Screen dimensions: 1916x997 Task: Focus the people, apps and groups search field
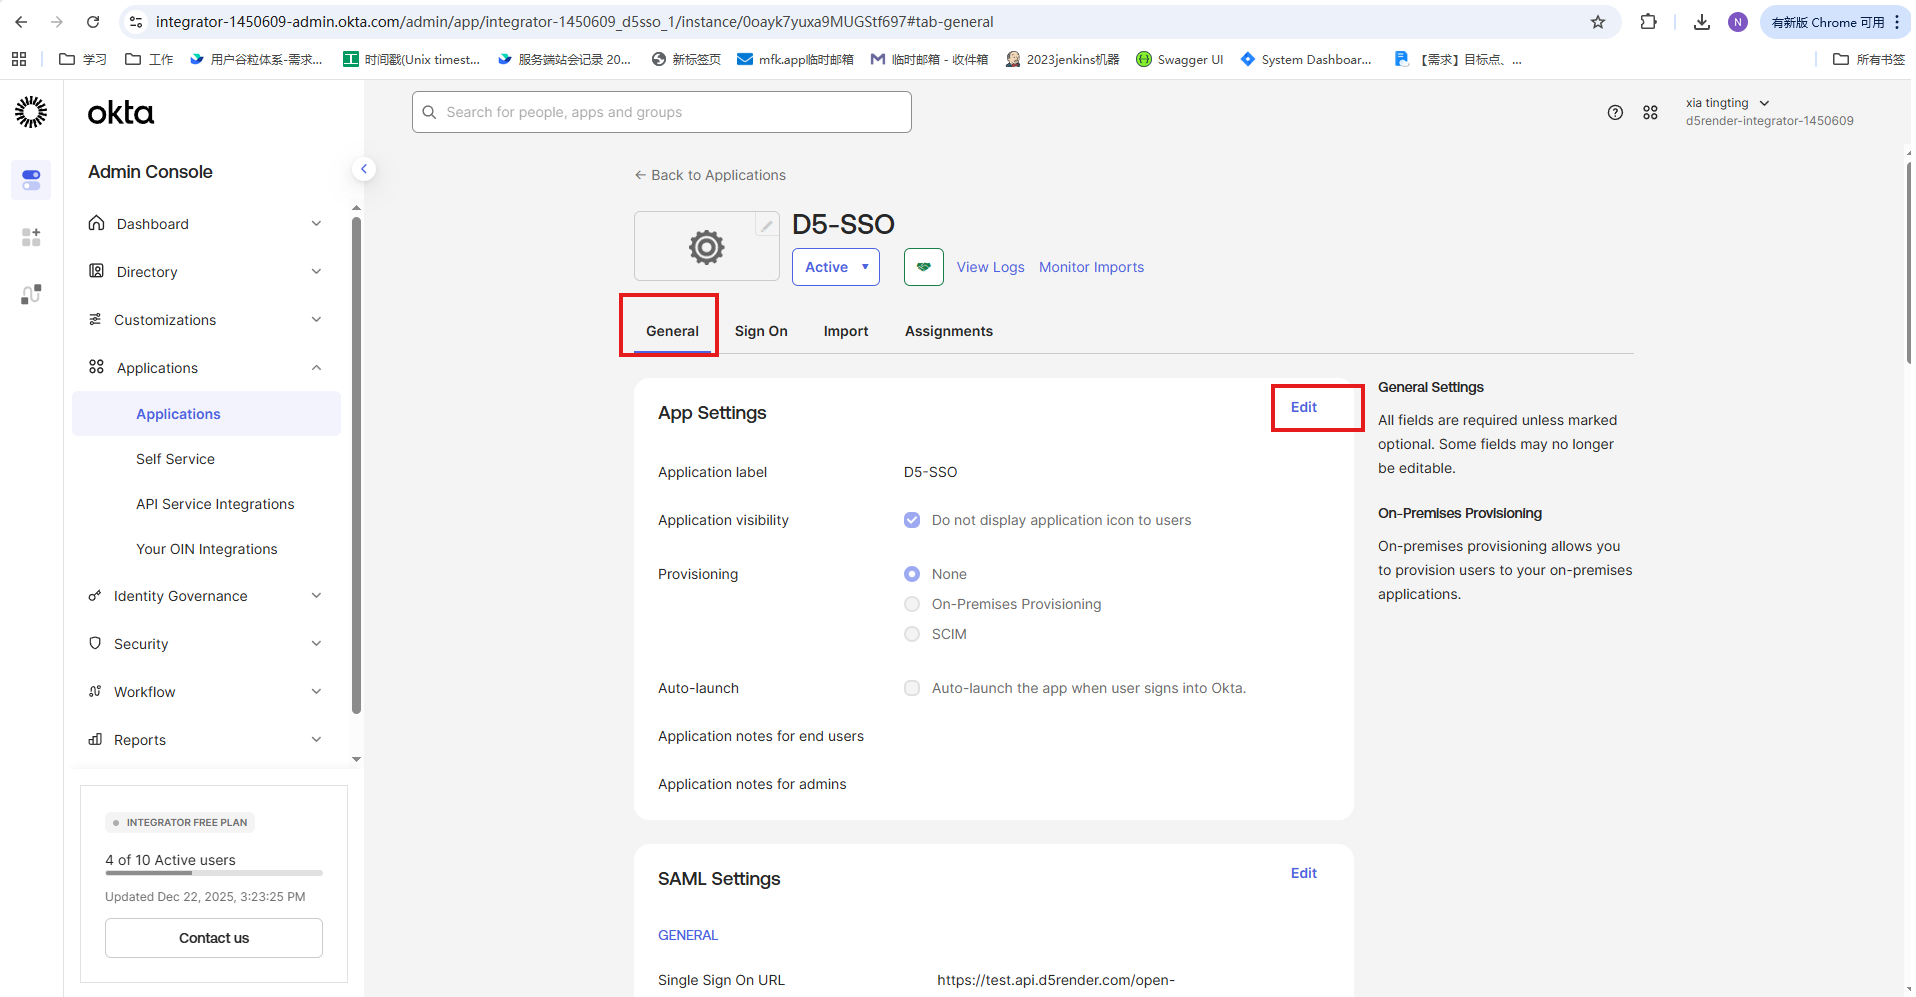(662, 112)
